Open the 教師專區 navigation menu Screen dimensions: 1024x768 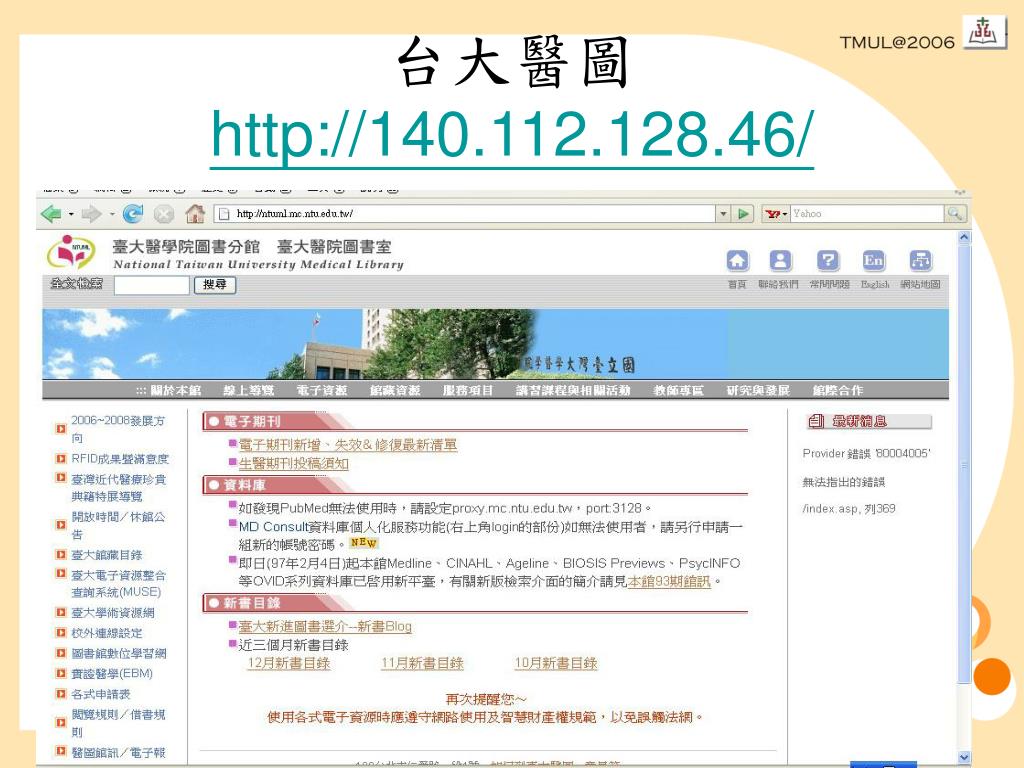pos(679,391)
